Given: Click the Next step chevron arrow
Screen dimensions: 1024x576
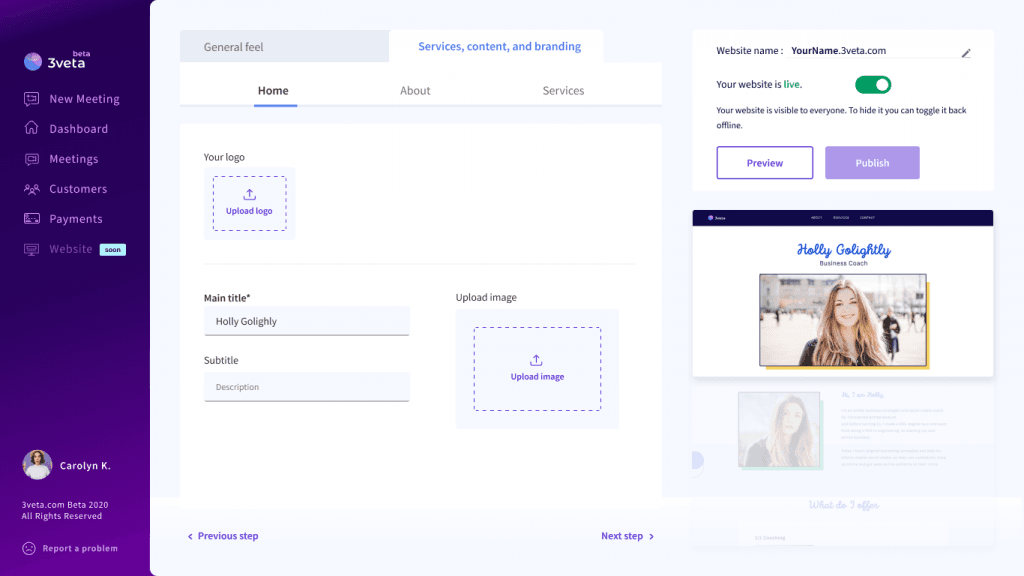Looking at the screenshot, I should 651,536.
